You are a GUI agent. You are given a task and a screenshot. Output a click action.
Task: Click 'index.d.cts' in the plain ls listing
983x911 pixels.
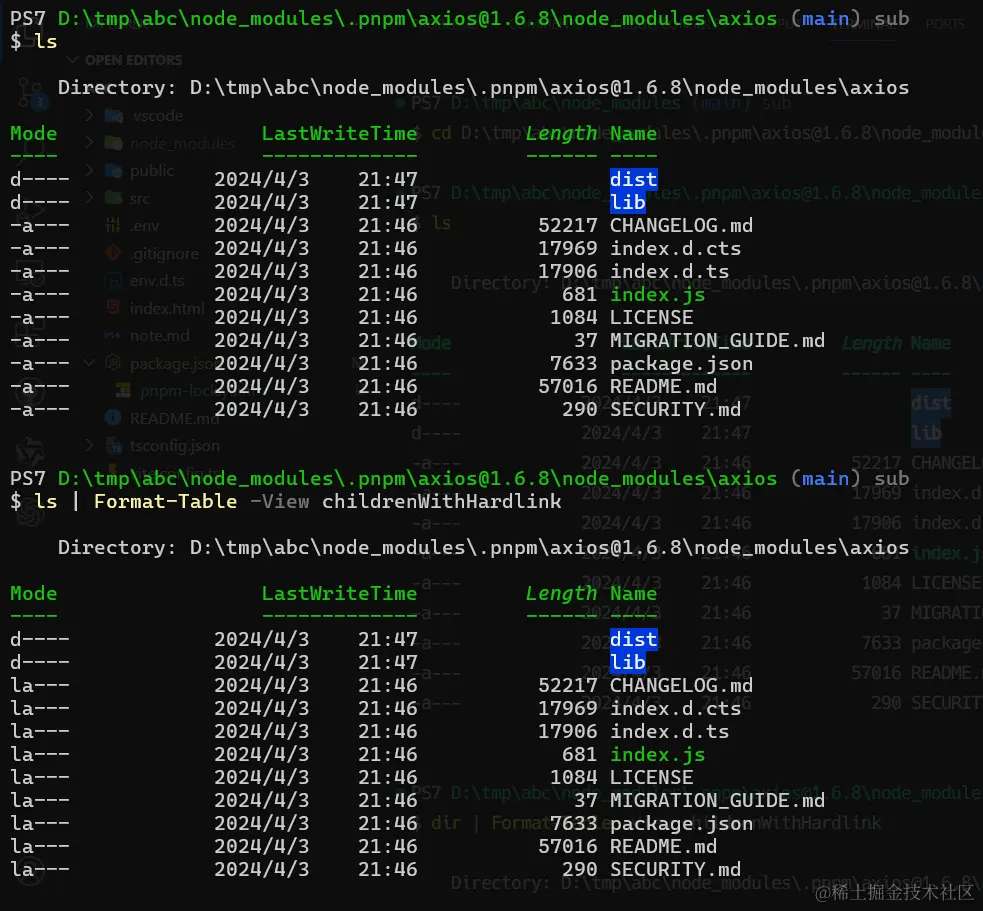675,248
